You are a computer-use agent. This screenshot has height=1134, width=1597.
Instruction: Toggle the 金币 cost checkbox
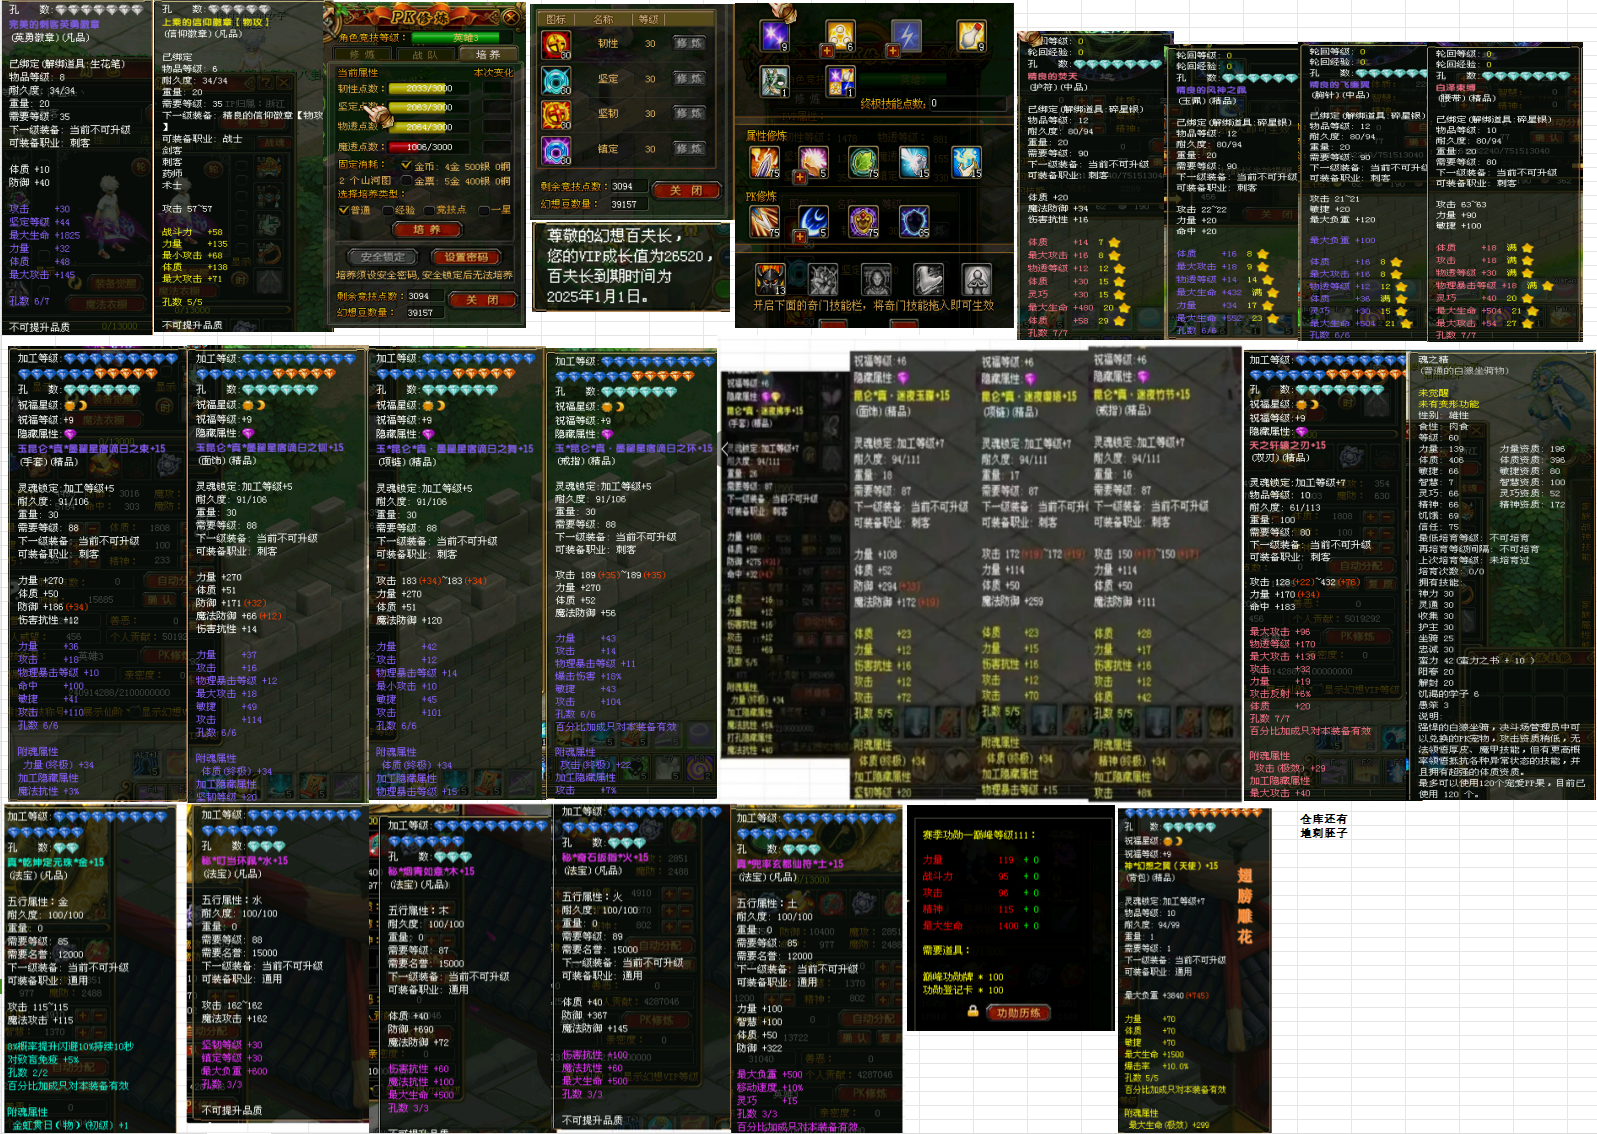click(x=406, y=166)
